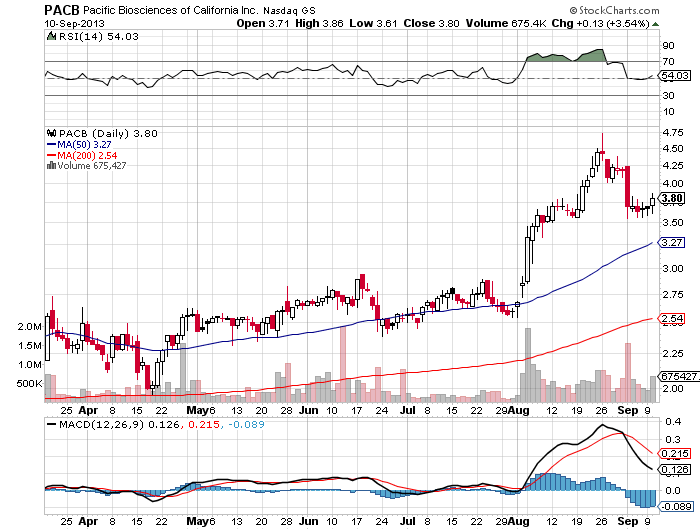Image resolution: width=700 pixels, height=530 pixels.
Task: Click the Nasdaq GS exchange label
Action: [289, 10]
